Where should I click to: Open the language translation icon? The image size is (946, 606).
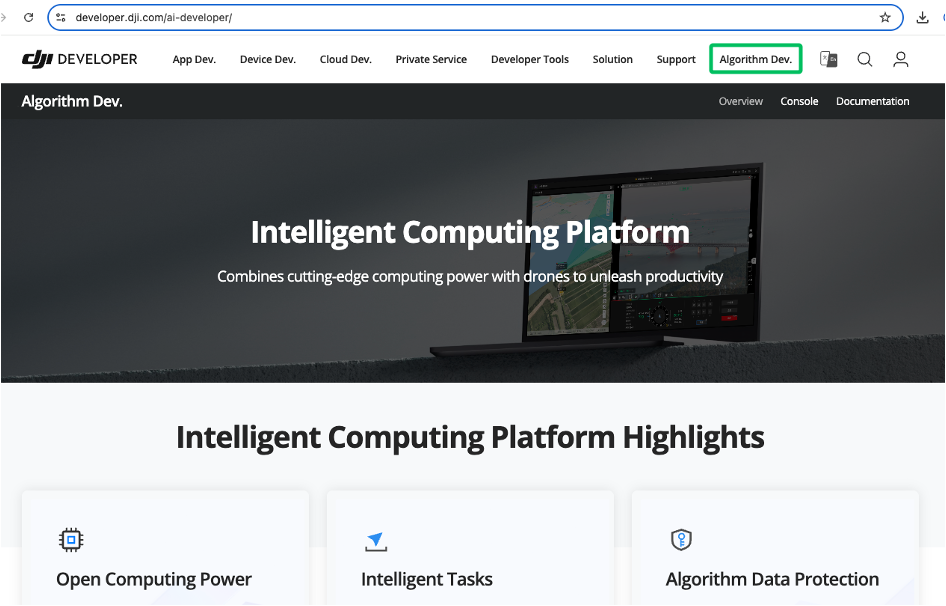pyautogui.click(x=828, y=59)
